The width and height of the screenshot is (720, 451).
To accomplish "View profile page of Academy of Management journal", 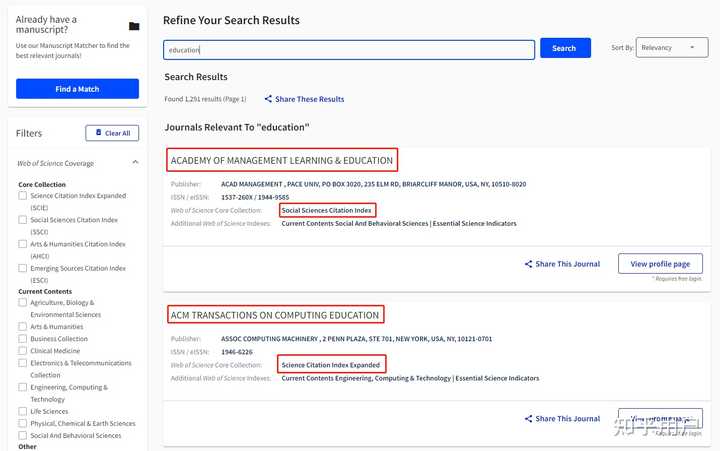I will [x=660, y=264].
